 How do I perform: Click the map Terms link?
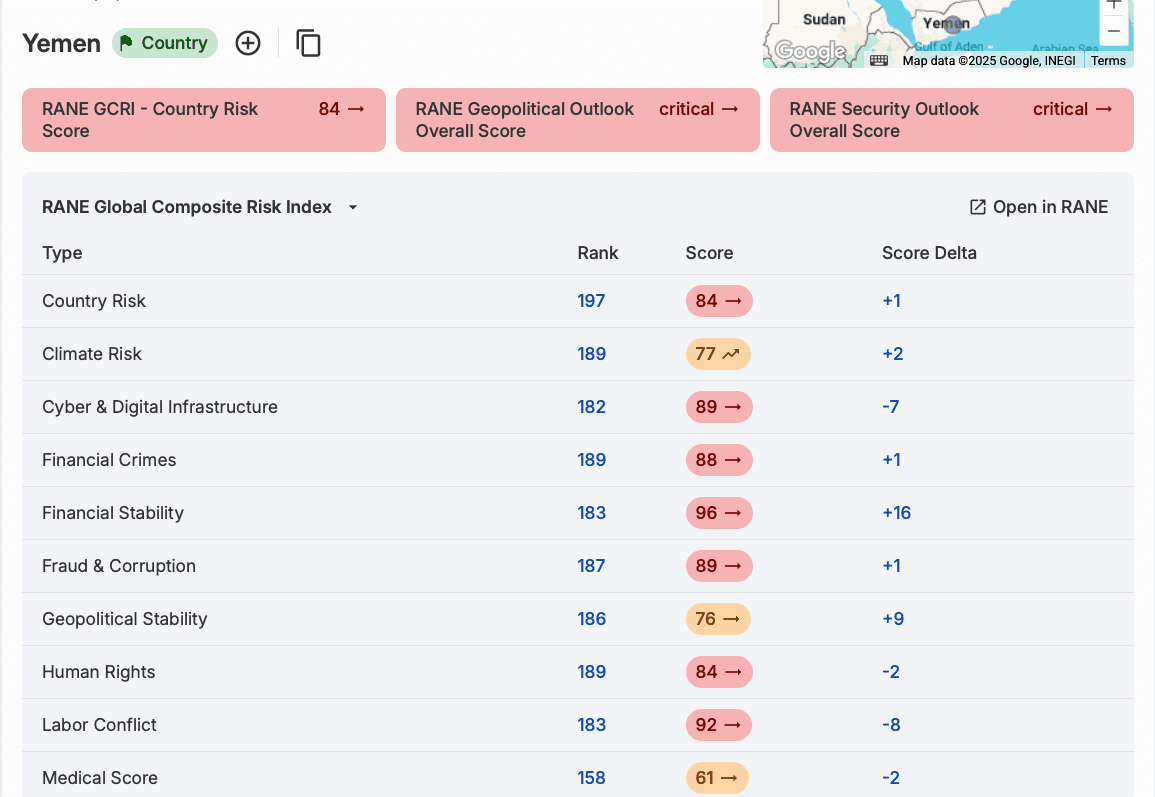1108,60
